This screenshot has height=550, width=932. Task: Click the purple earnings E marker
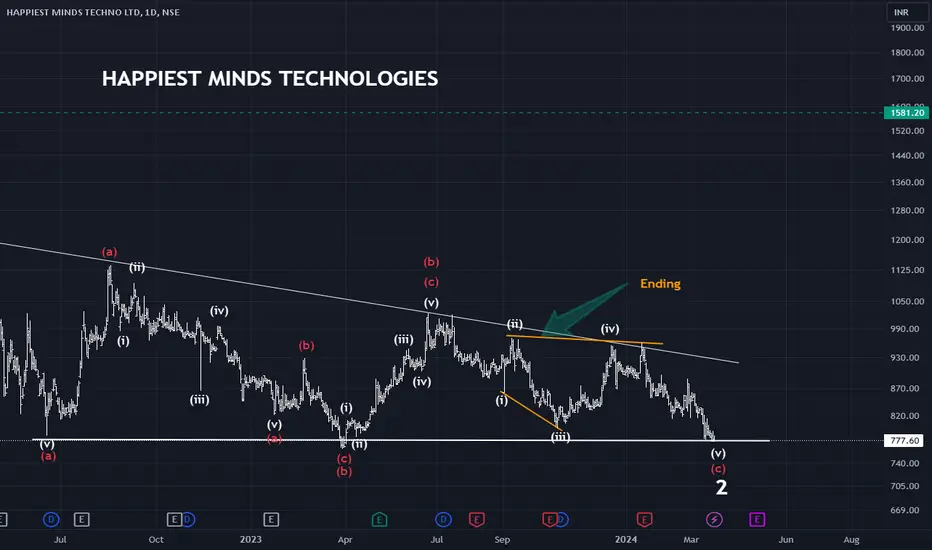tap(757, 520)
